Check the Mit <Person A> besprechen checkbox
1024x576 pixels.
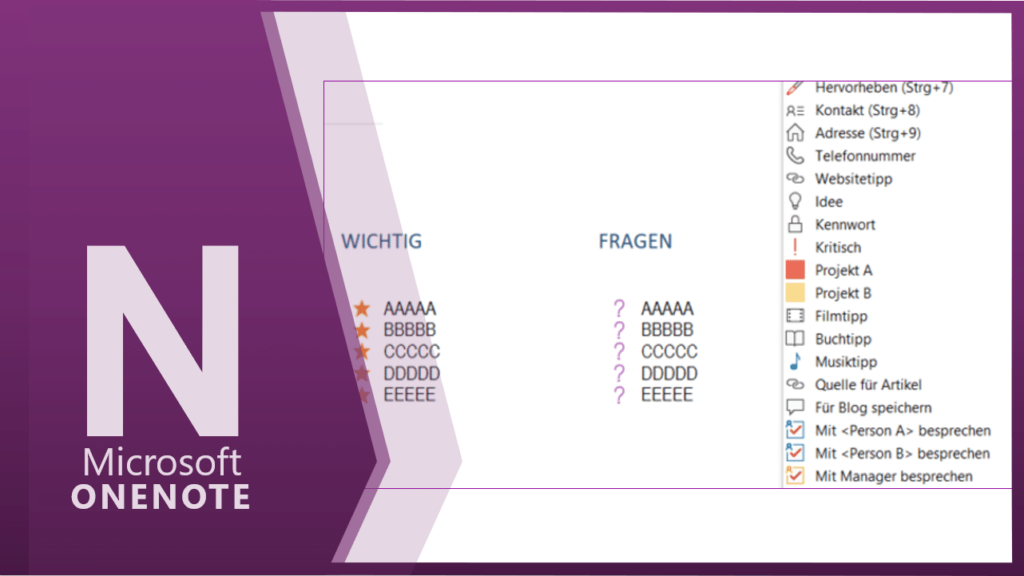pos(795,430)
